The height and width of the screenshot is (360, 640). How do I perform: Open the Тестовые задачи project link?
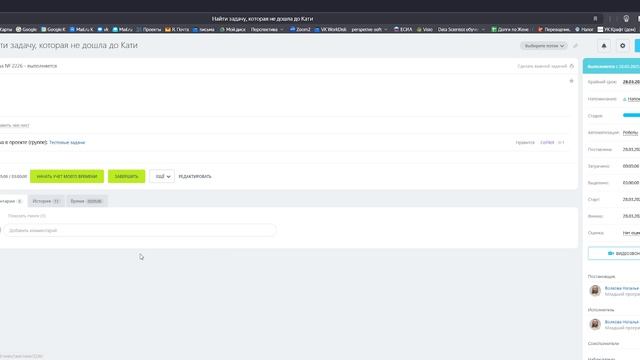pyautogui.click(x=67, y=142)
